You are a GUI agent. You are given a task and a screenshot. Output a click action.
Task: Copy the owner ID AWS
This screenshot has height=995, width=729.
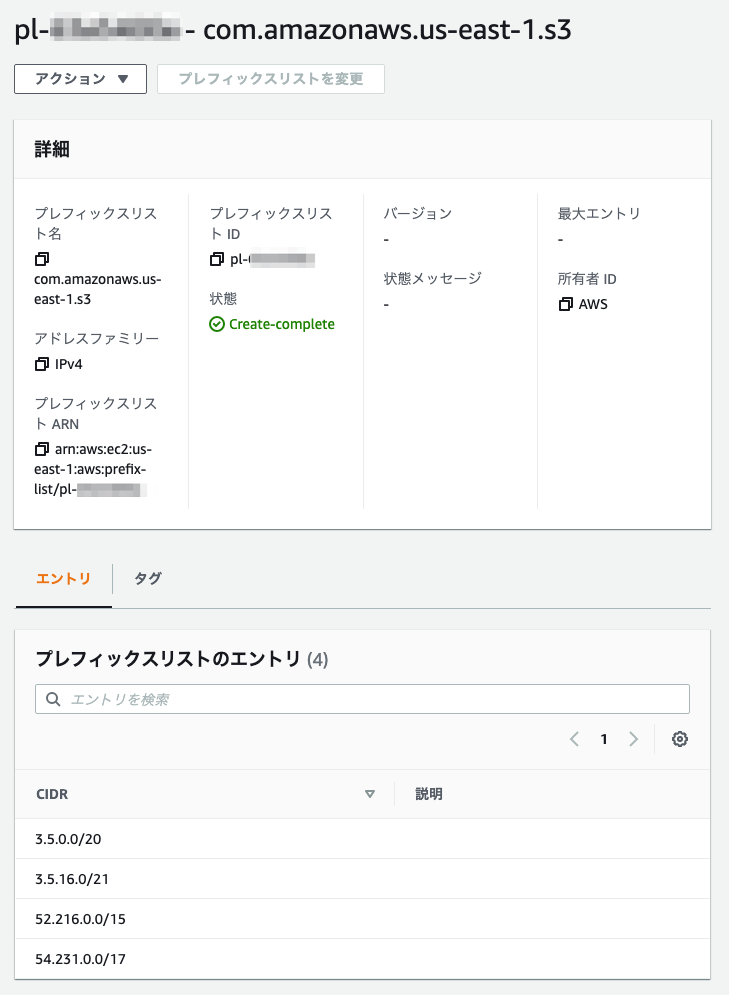(x=565, y=305)
